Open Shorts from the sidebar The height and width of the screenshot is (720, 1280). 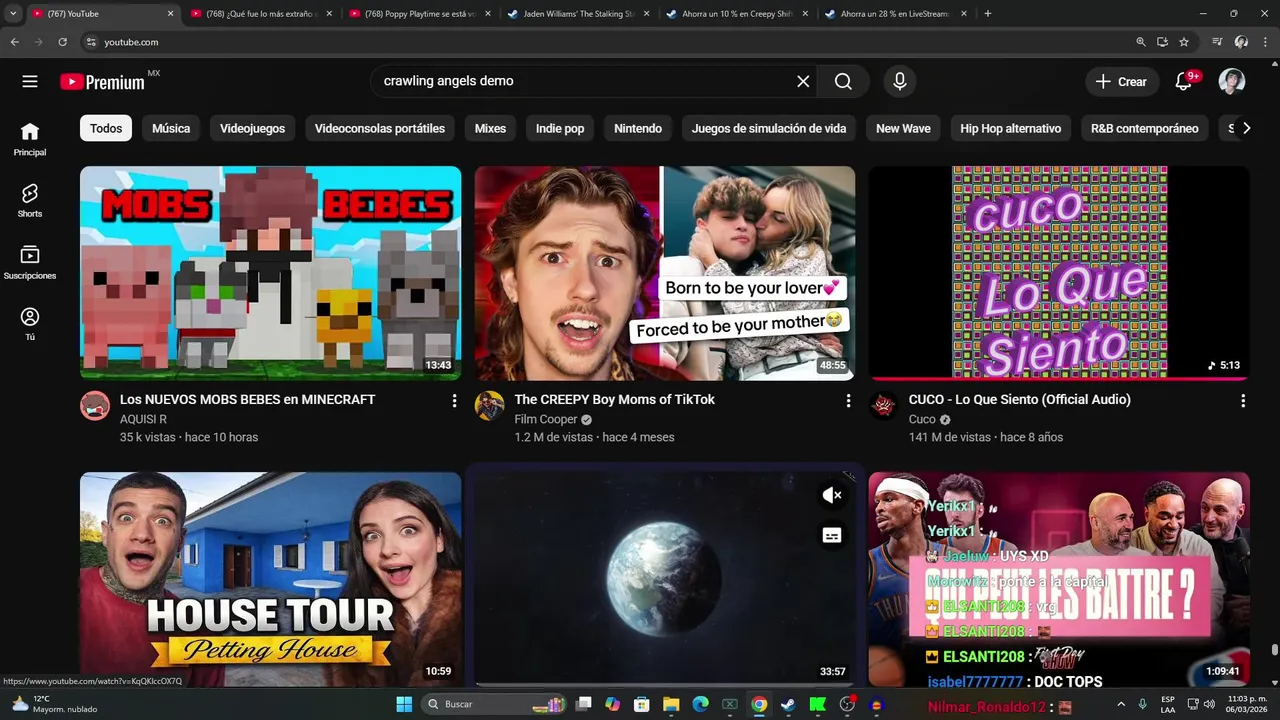[x=30, y=200]
